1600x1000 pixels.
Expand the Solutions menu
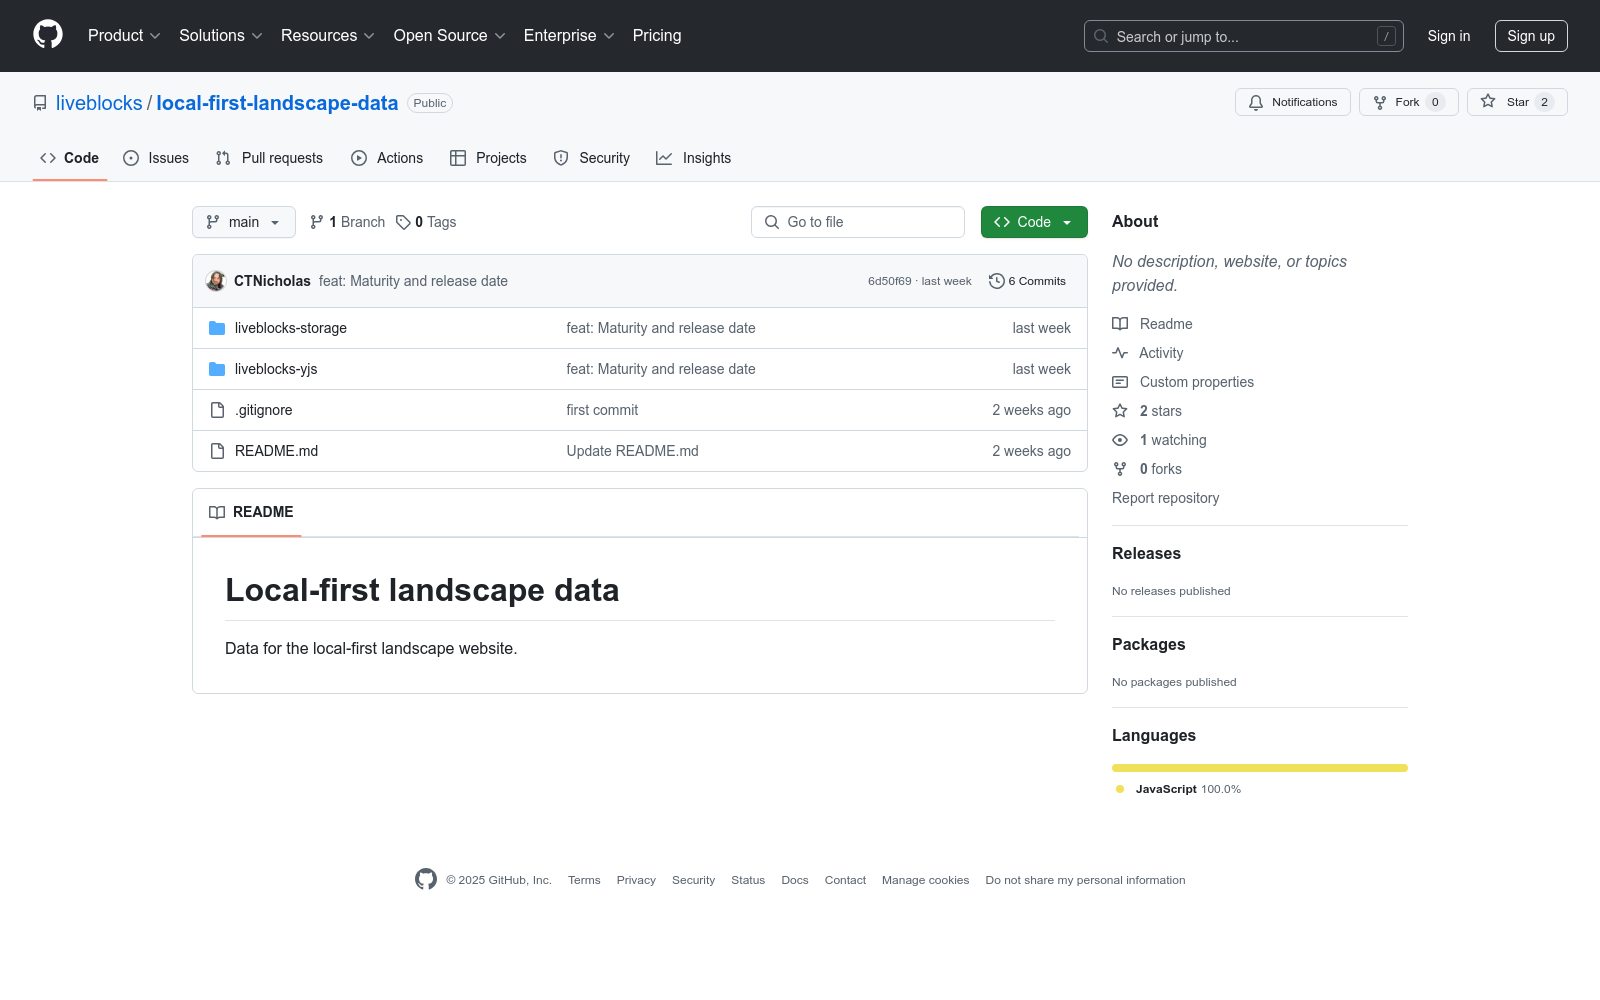coord(221,36)
